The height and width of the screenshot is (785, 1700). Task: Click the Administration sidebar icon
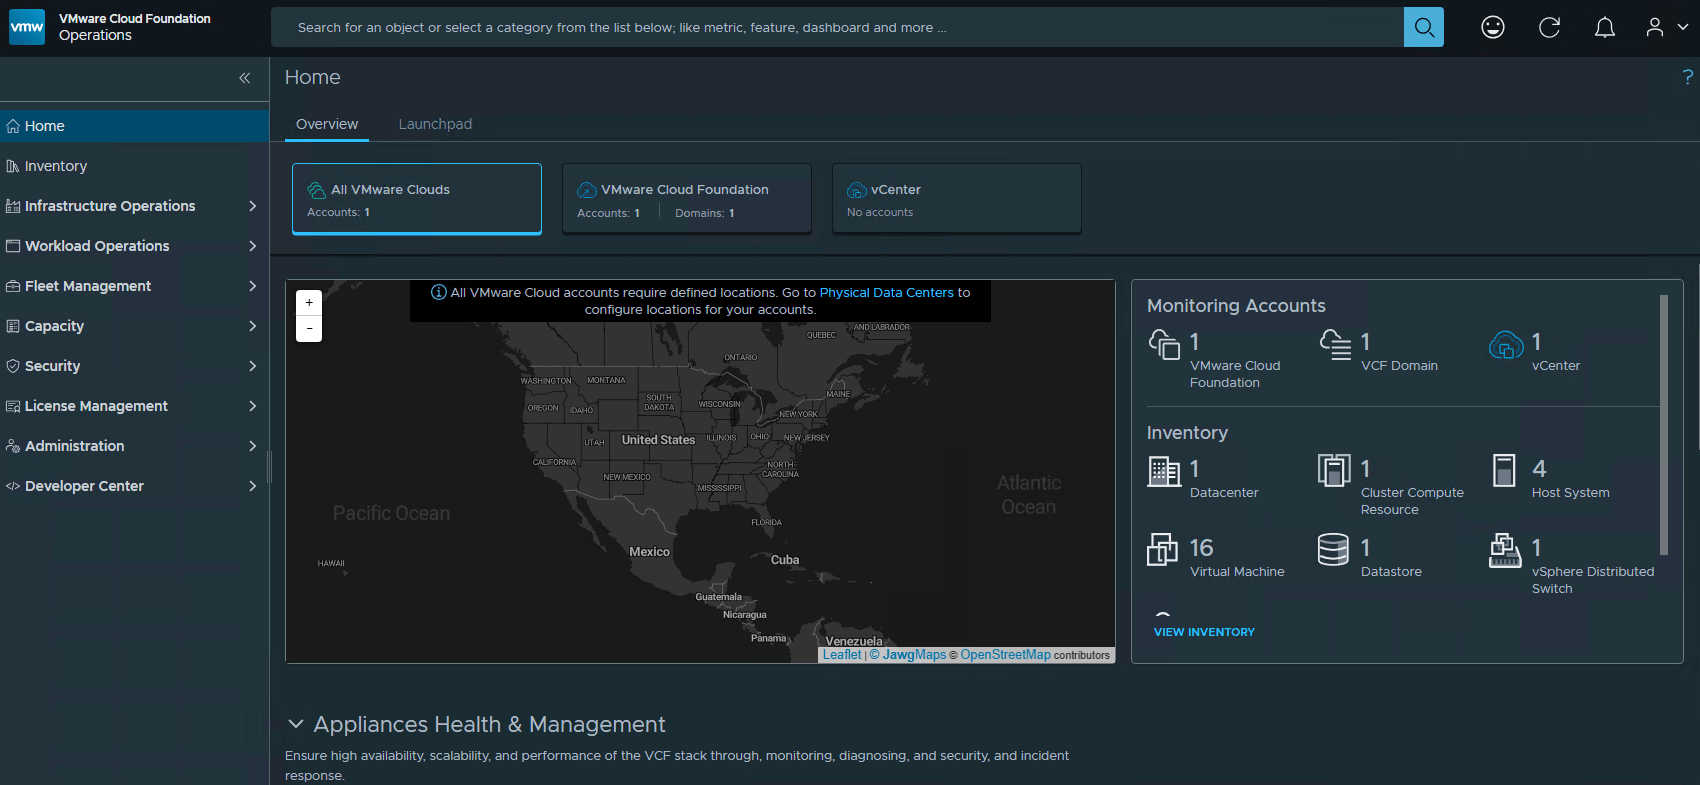tap(13, 446)
